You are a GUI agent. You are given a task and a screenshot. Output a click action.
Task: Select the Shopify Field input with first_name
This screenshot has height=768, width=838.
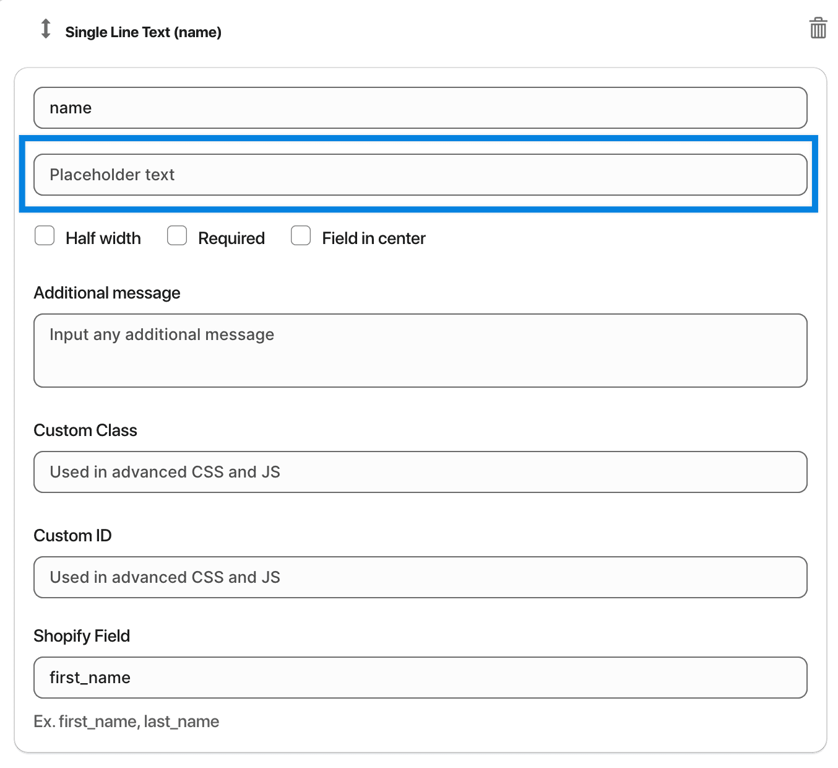click(420, 678)
